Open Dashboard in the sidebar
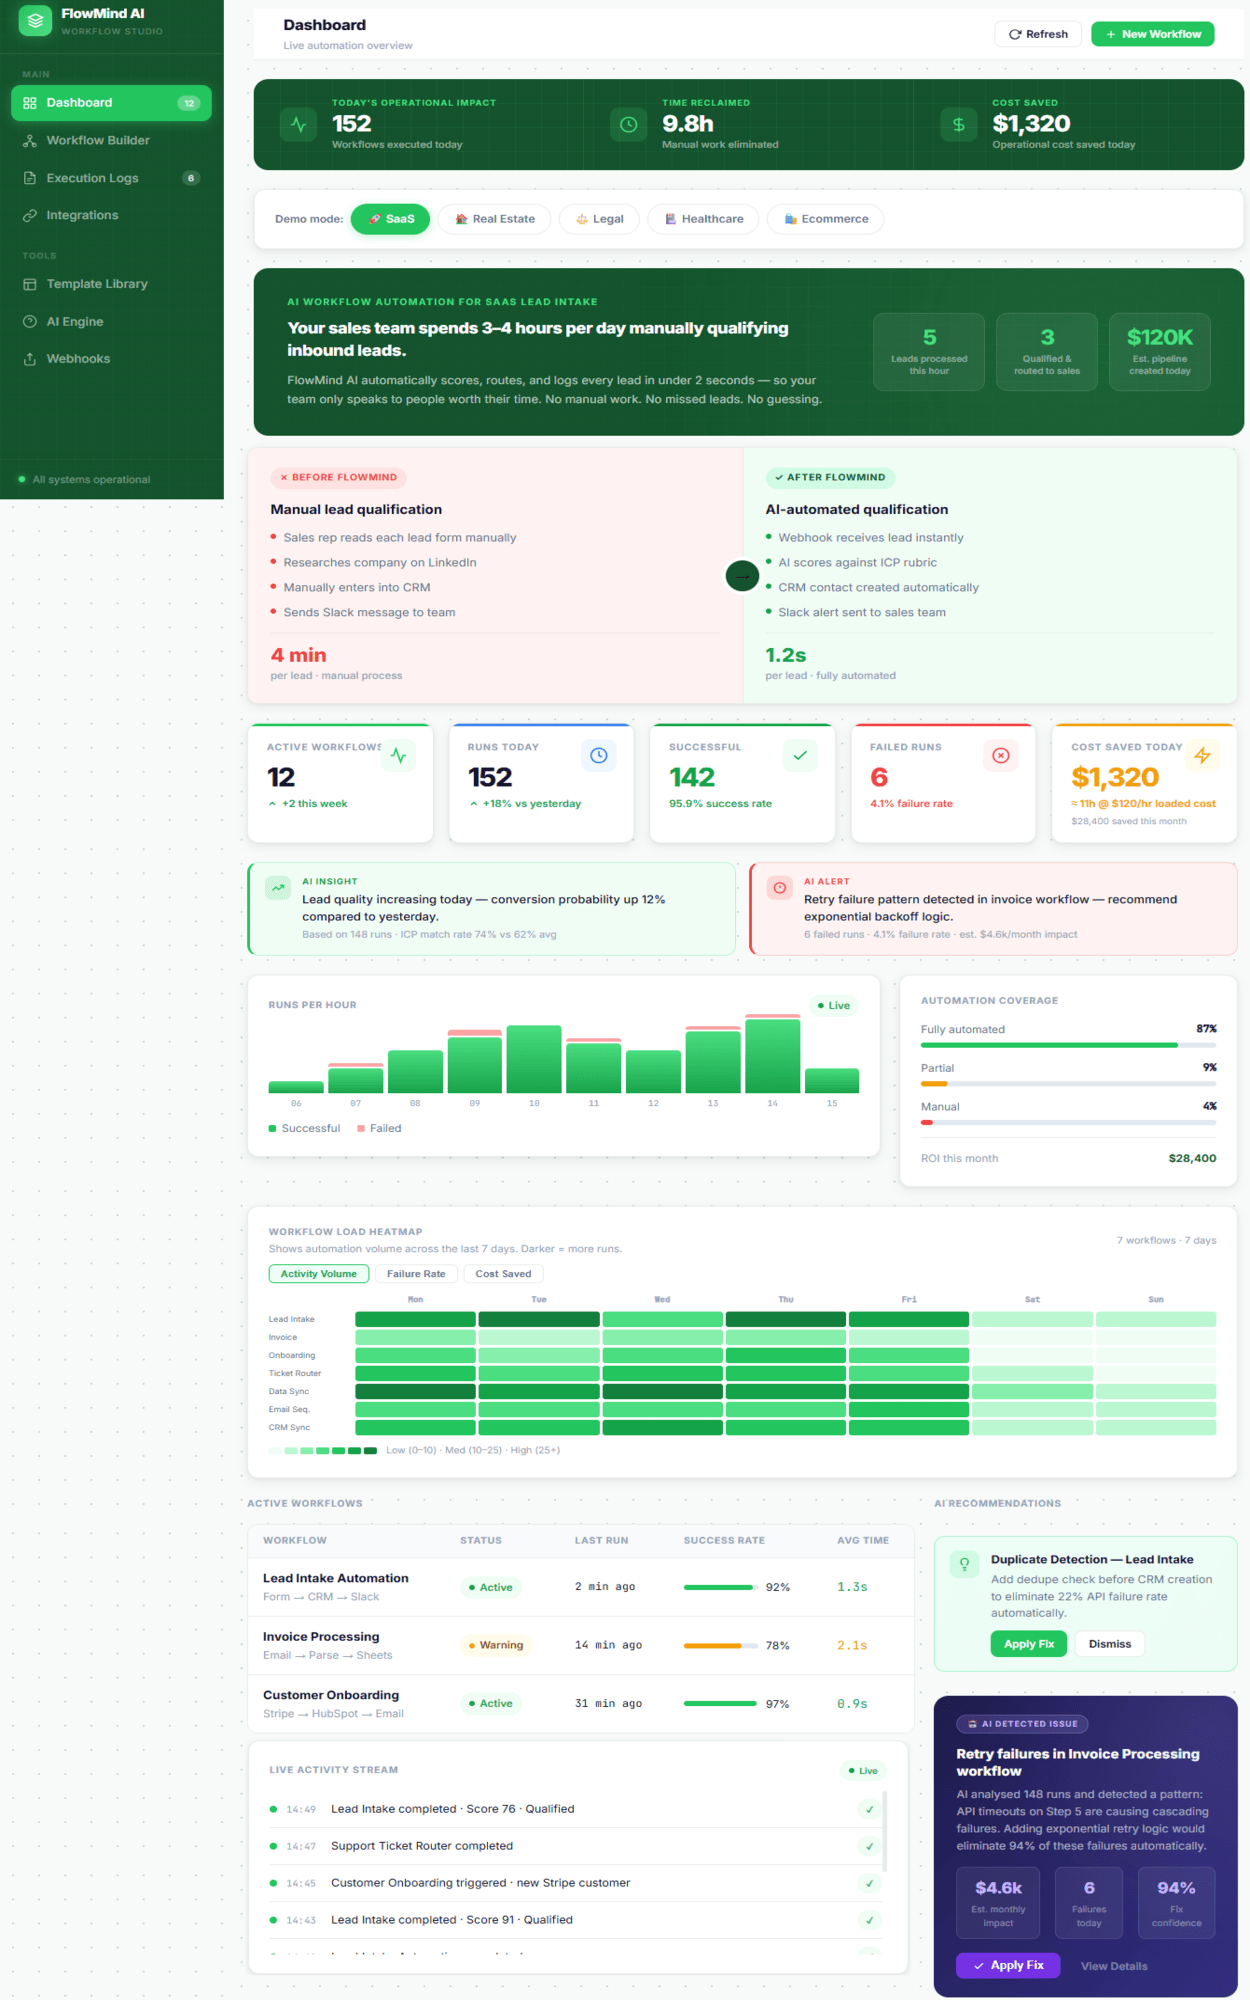 click(x=111, y=103)
